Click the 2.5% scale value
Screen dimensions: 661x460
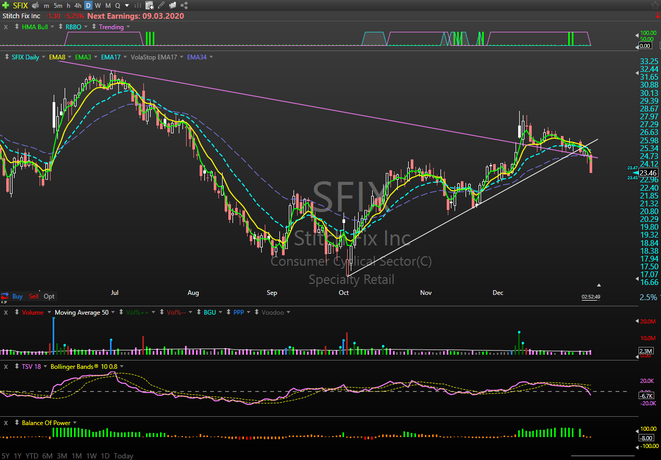(x=648, y=297)
